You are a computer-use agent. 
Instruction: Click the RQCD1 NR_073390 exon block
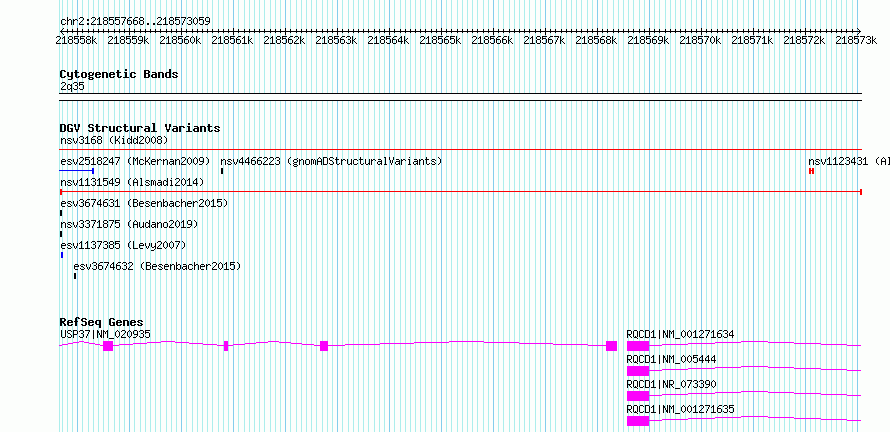pos(638,396)
